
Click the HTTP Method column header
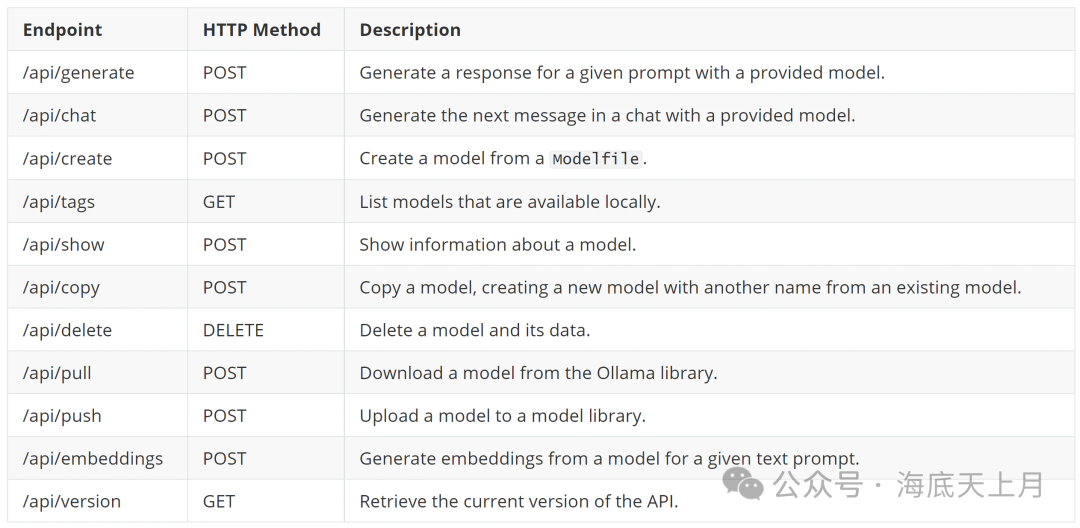(x=261, y=30)
